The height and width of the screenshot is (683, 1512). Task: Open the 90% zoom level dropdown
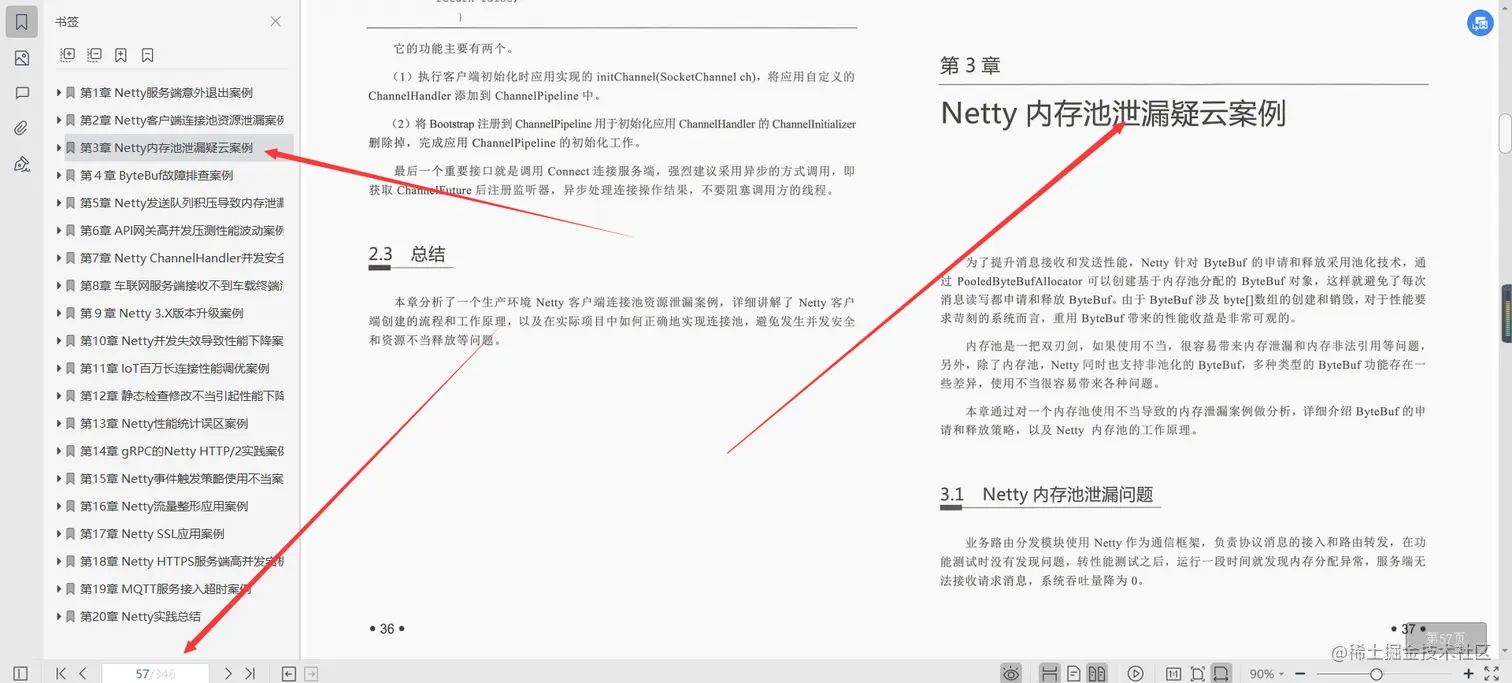click(x=1268, y=672)
